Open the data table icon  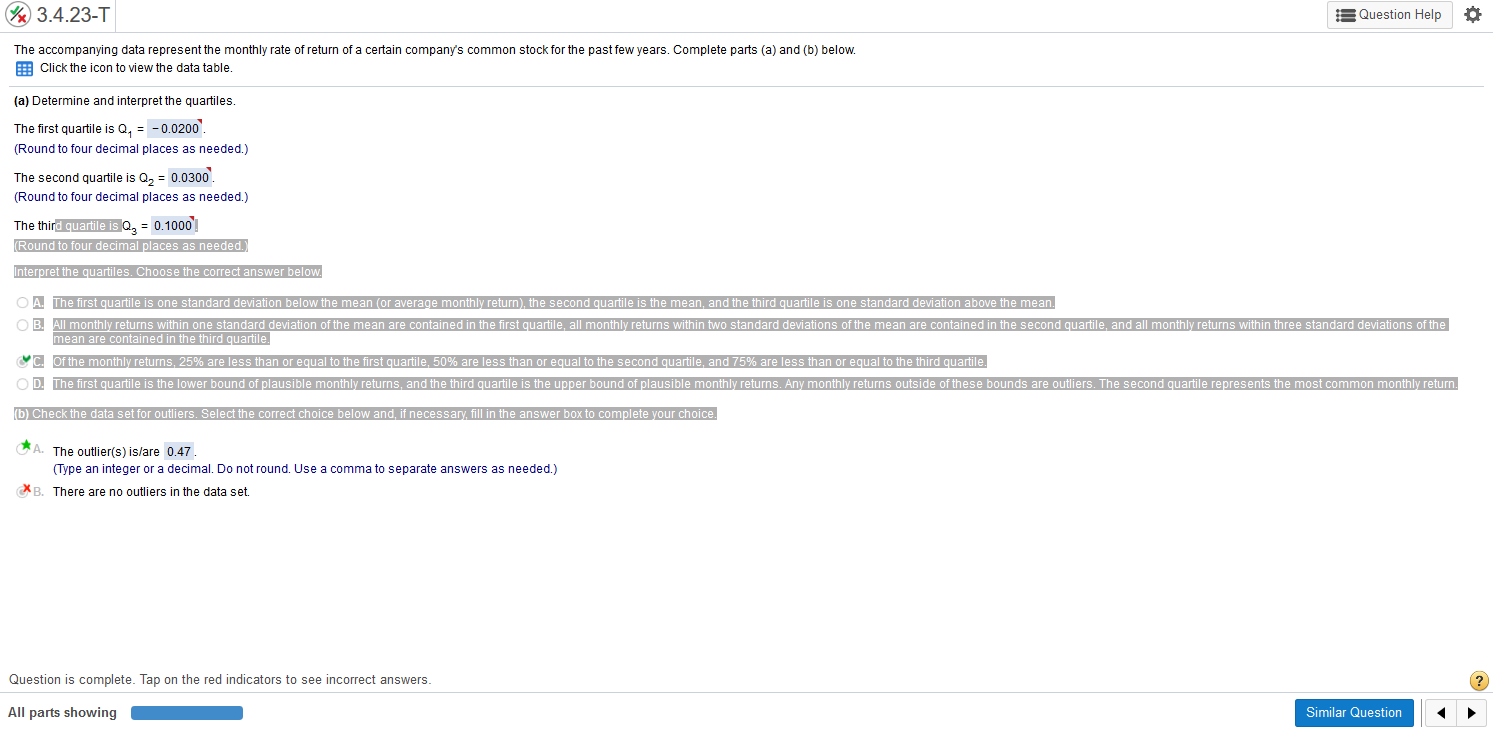pyautogui.click(x=24, y=68)
